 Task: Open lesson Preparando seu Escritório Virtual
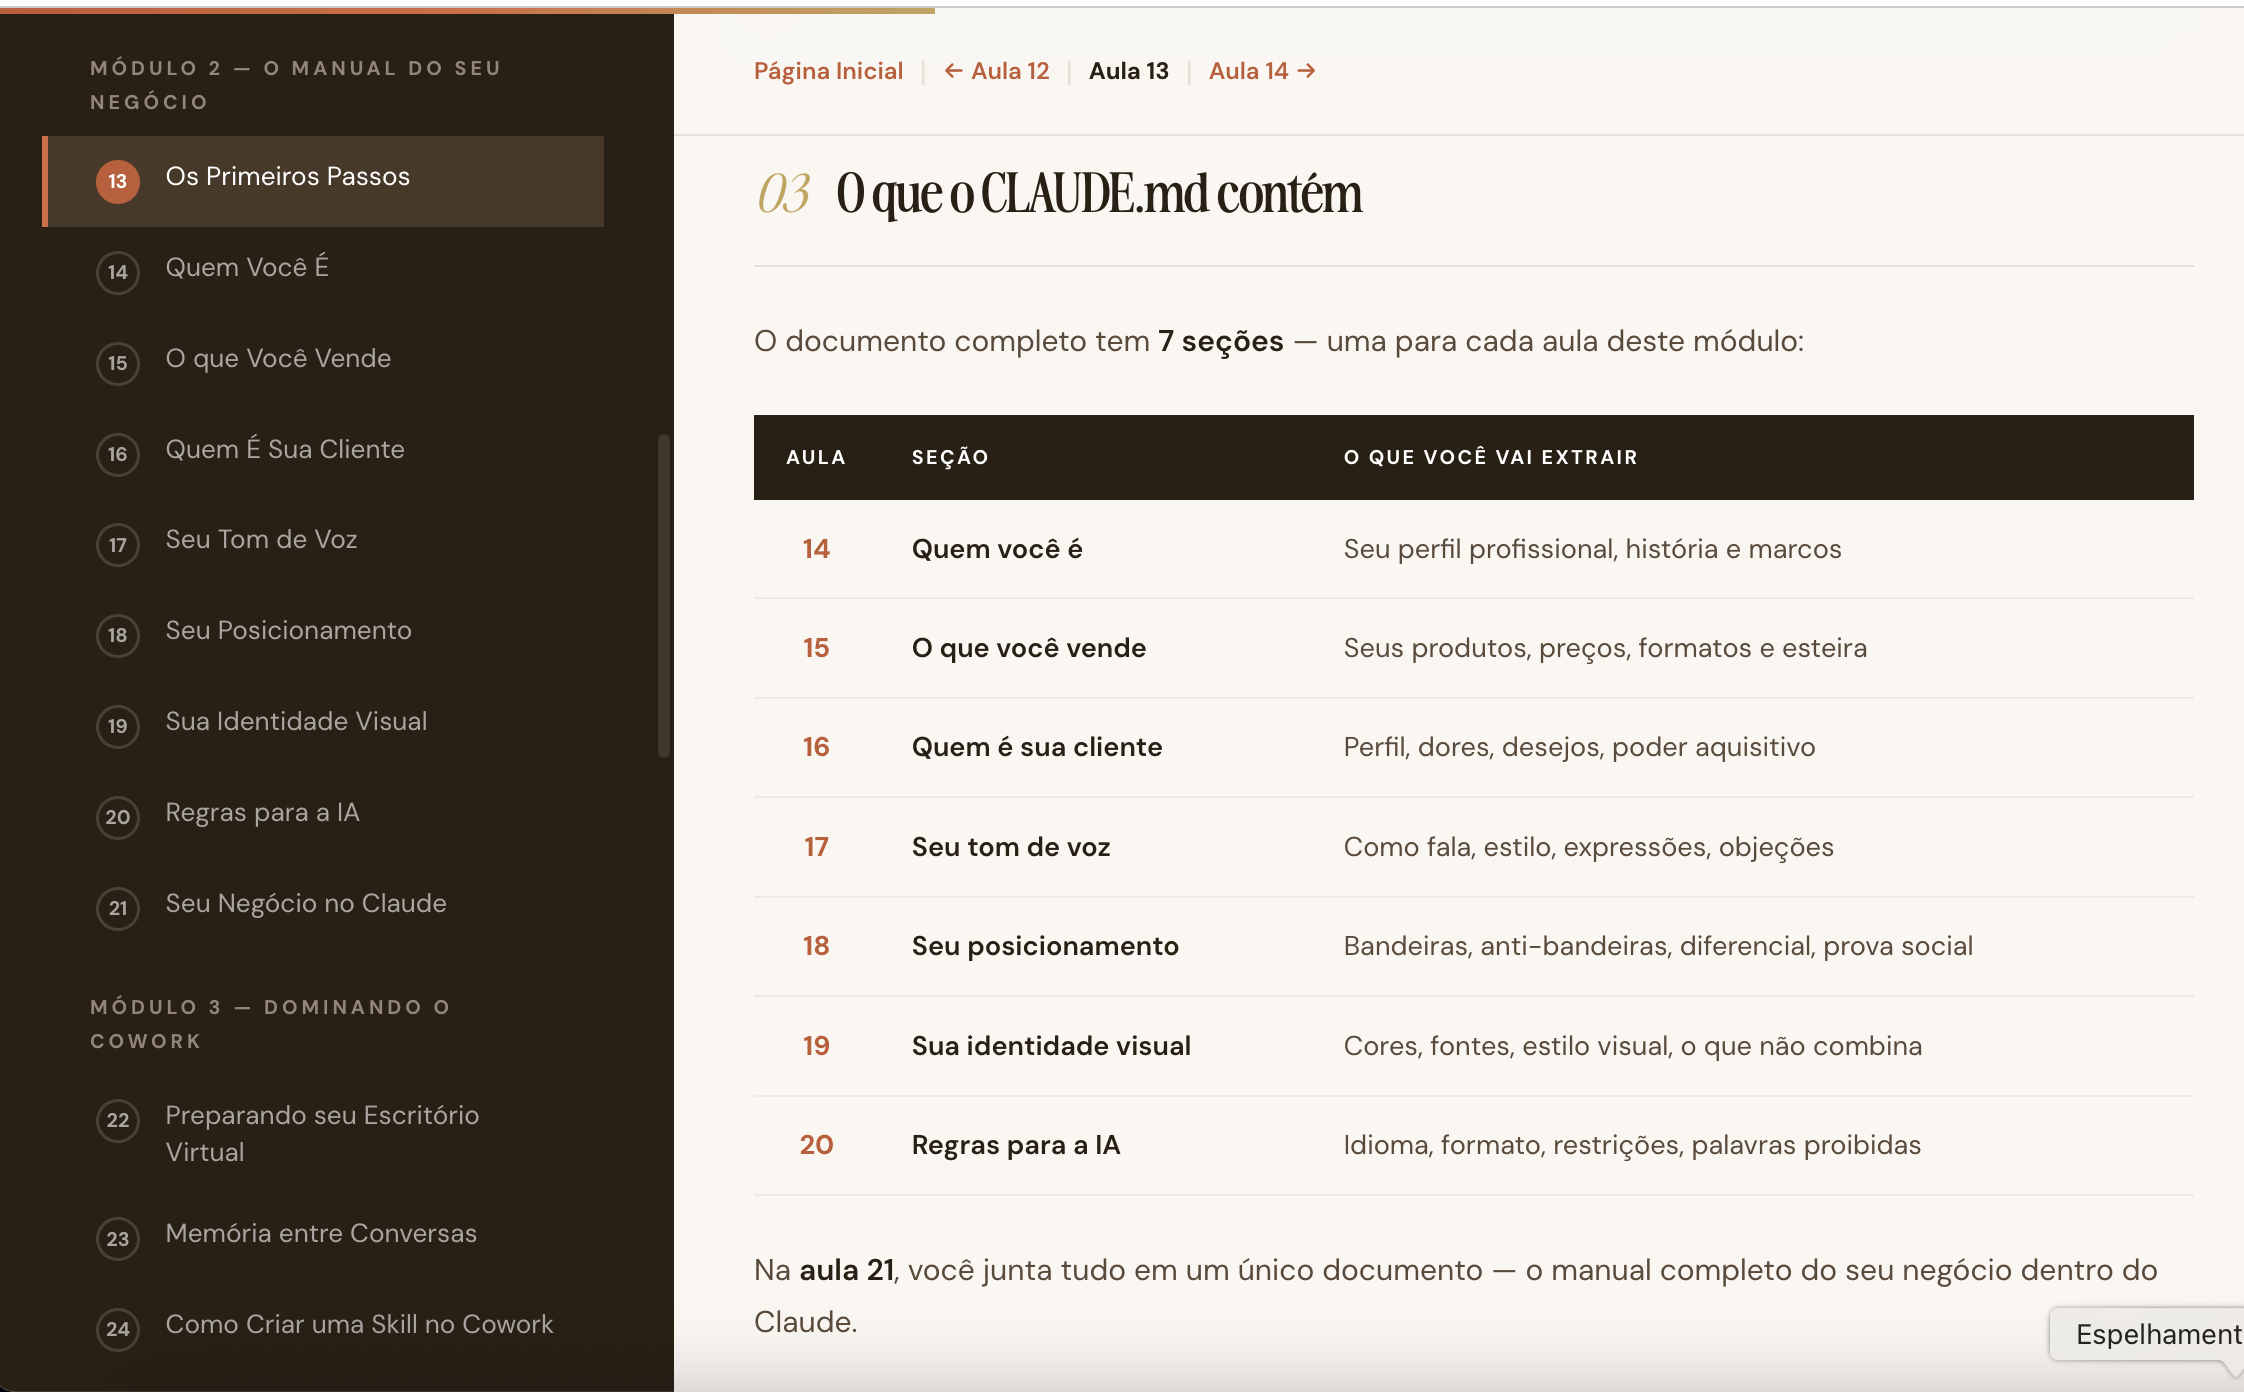[x=322, y=1133]
